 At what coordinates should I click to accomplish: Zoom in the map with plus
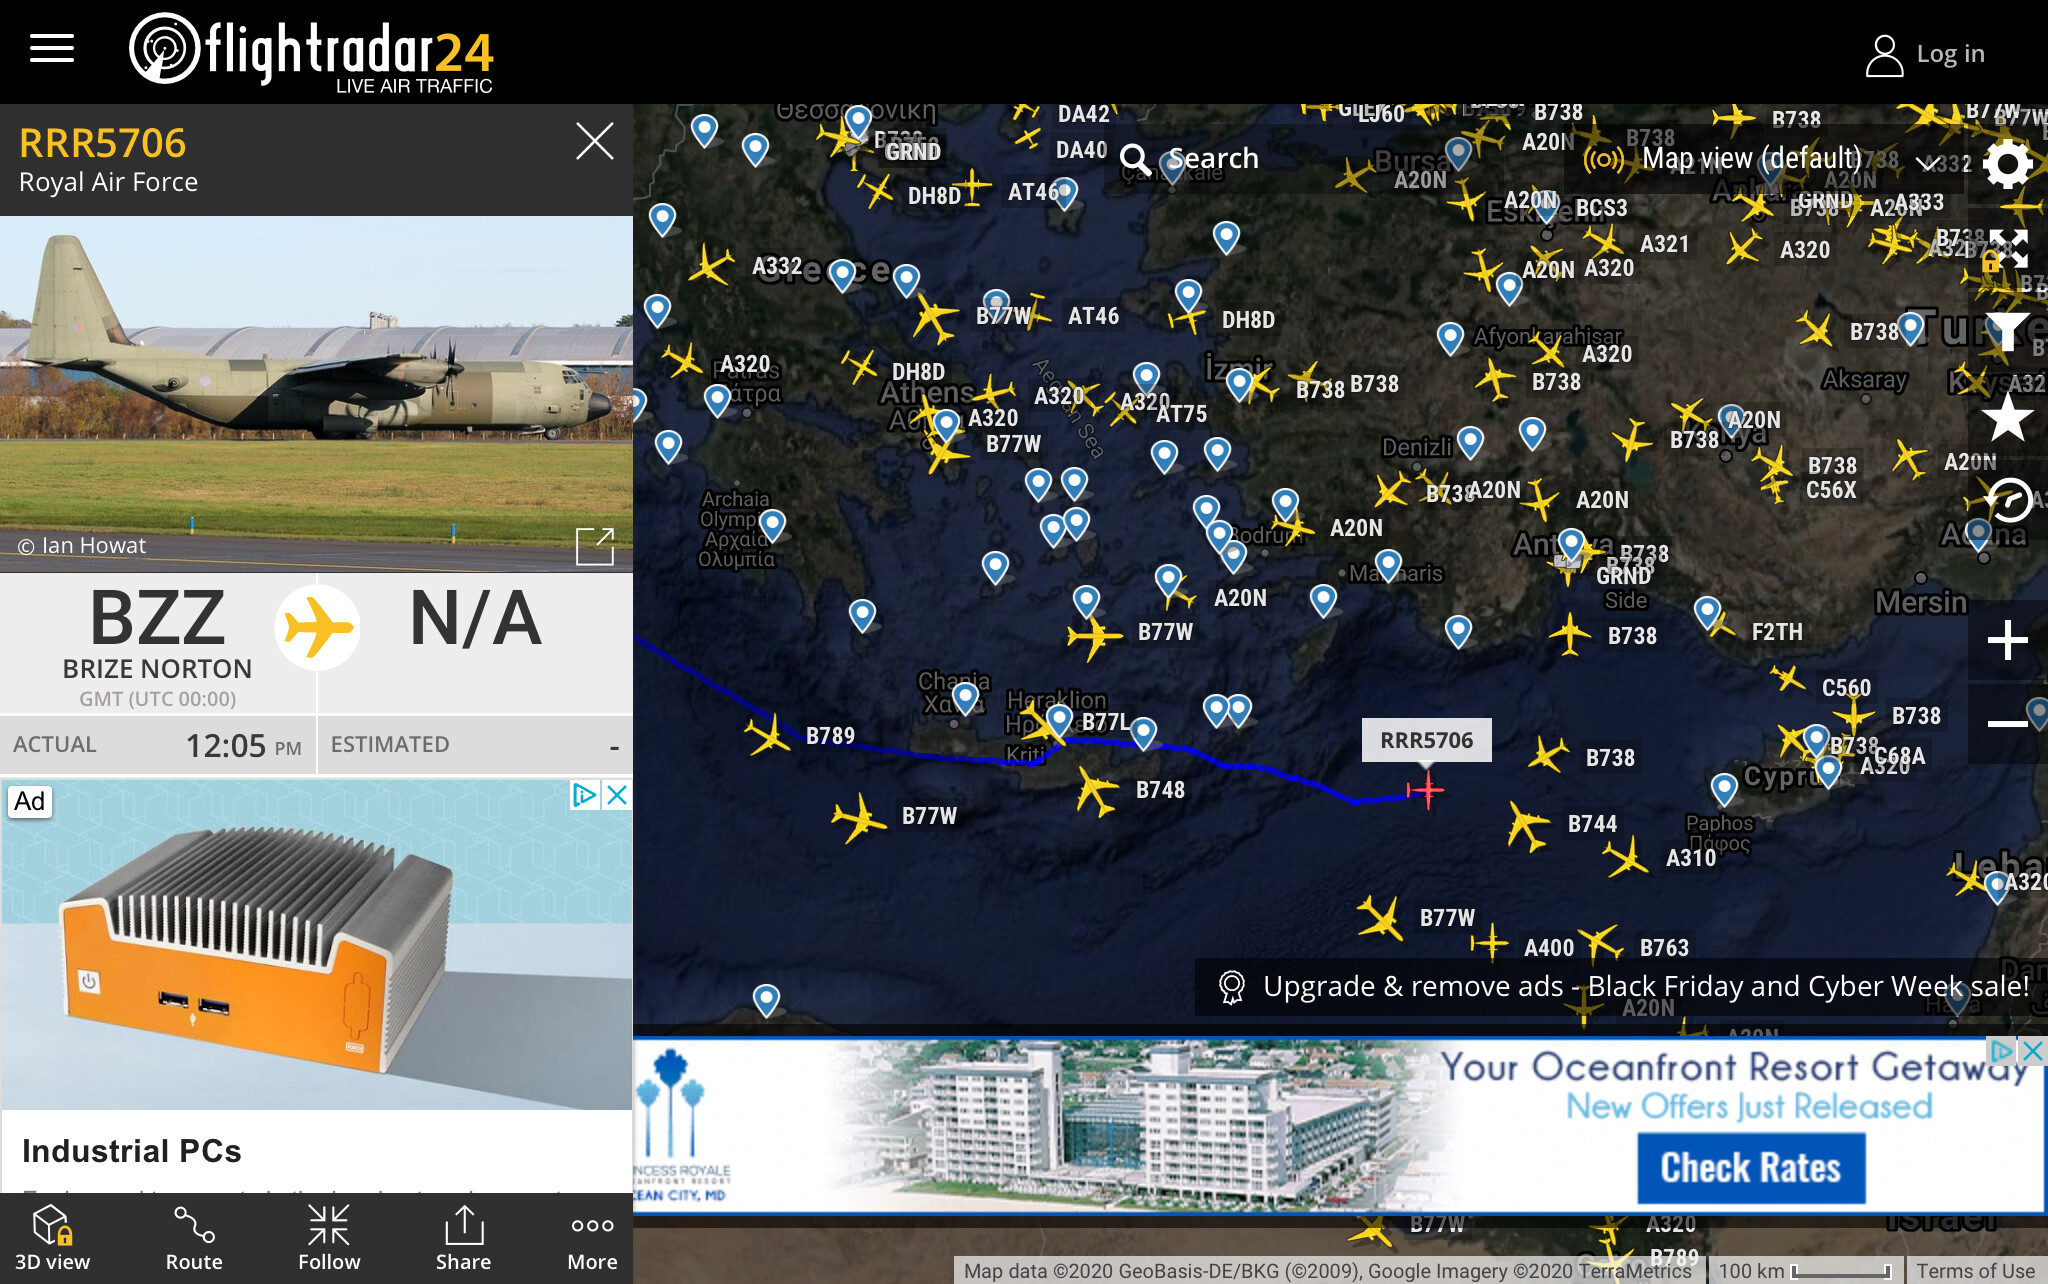click(x=2007, y=641)
